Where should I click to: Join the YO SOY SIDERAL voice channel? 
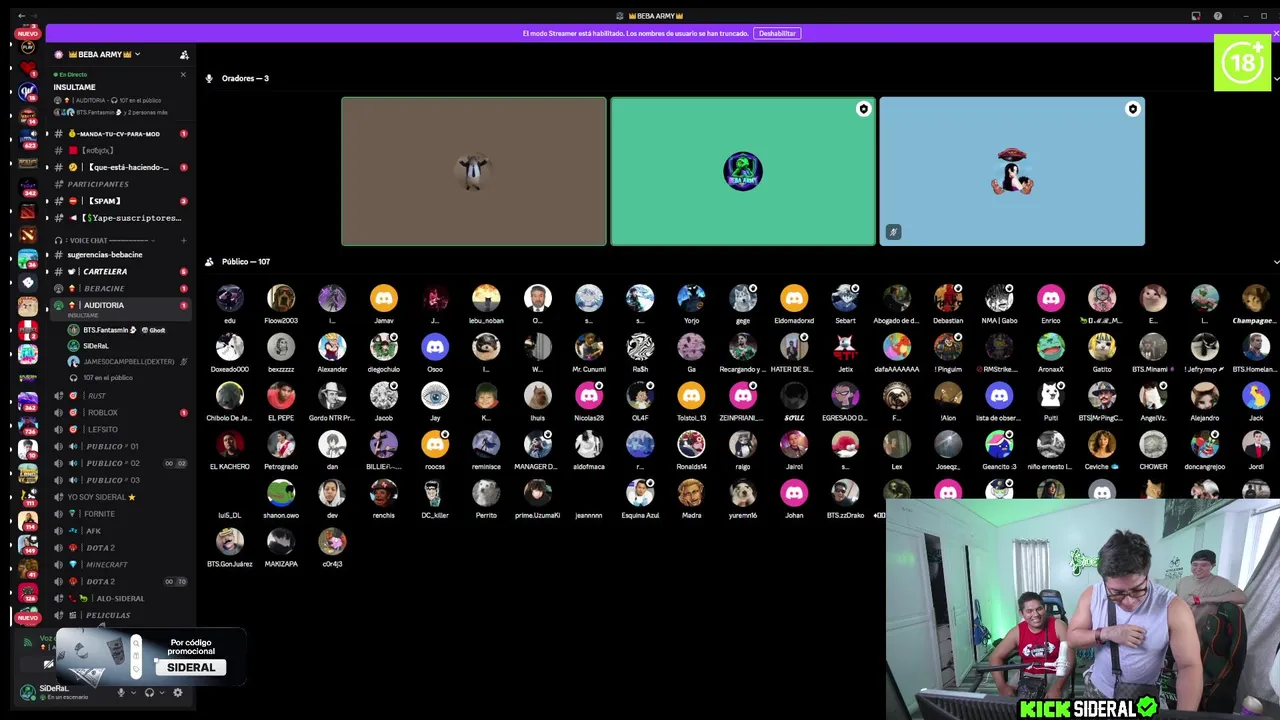click(x=120, y=497)
